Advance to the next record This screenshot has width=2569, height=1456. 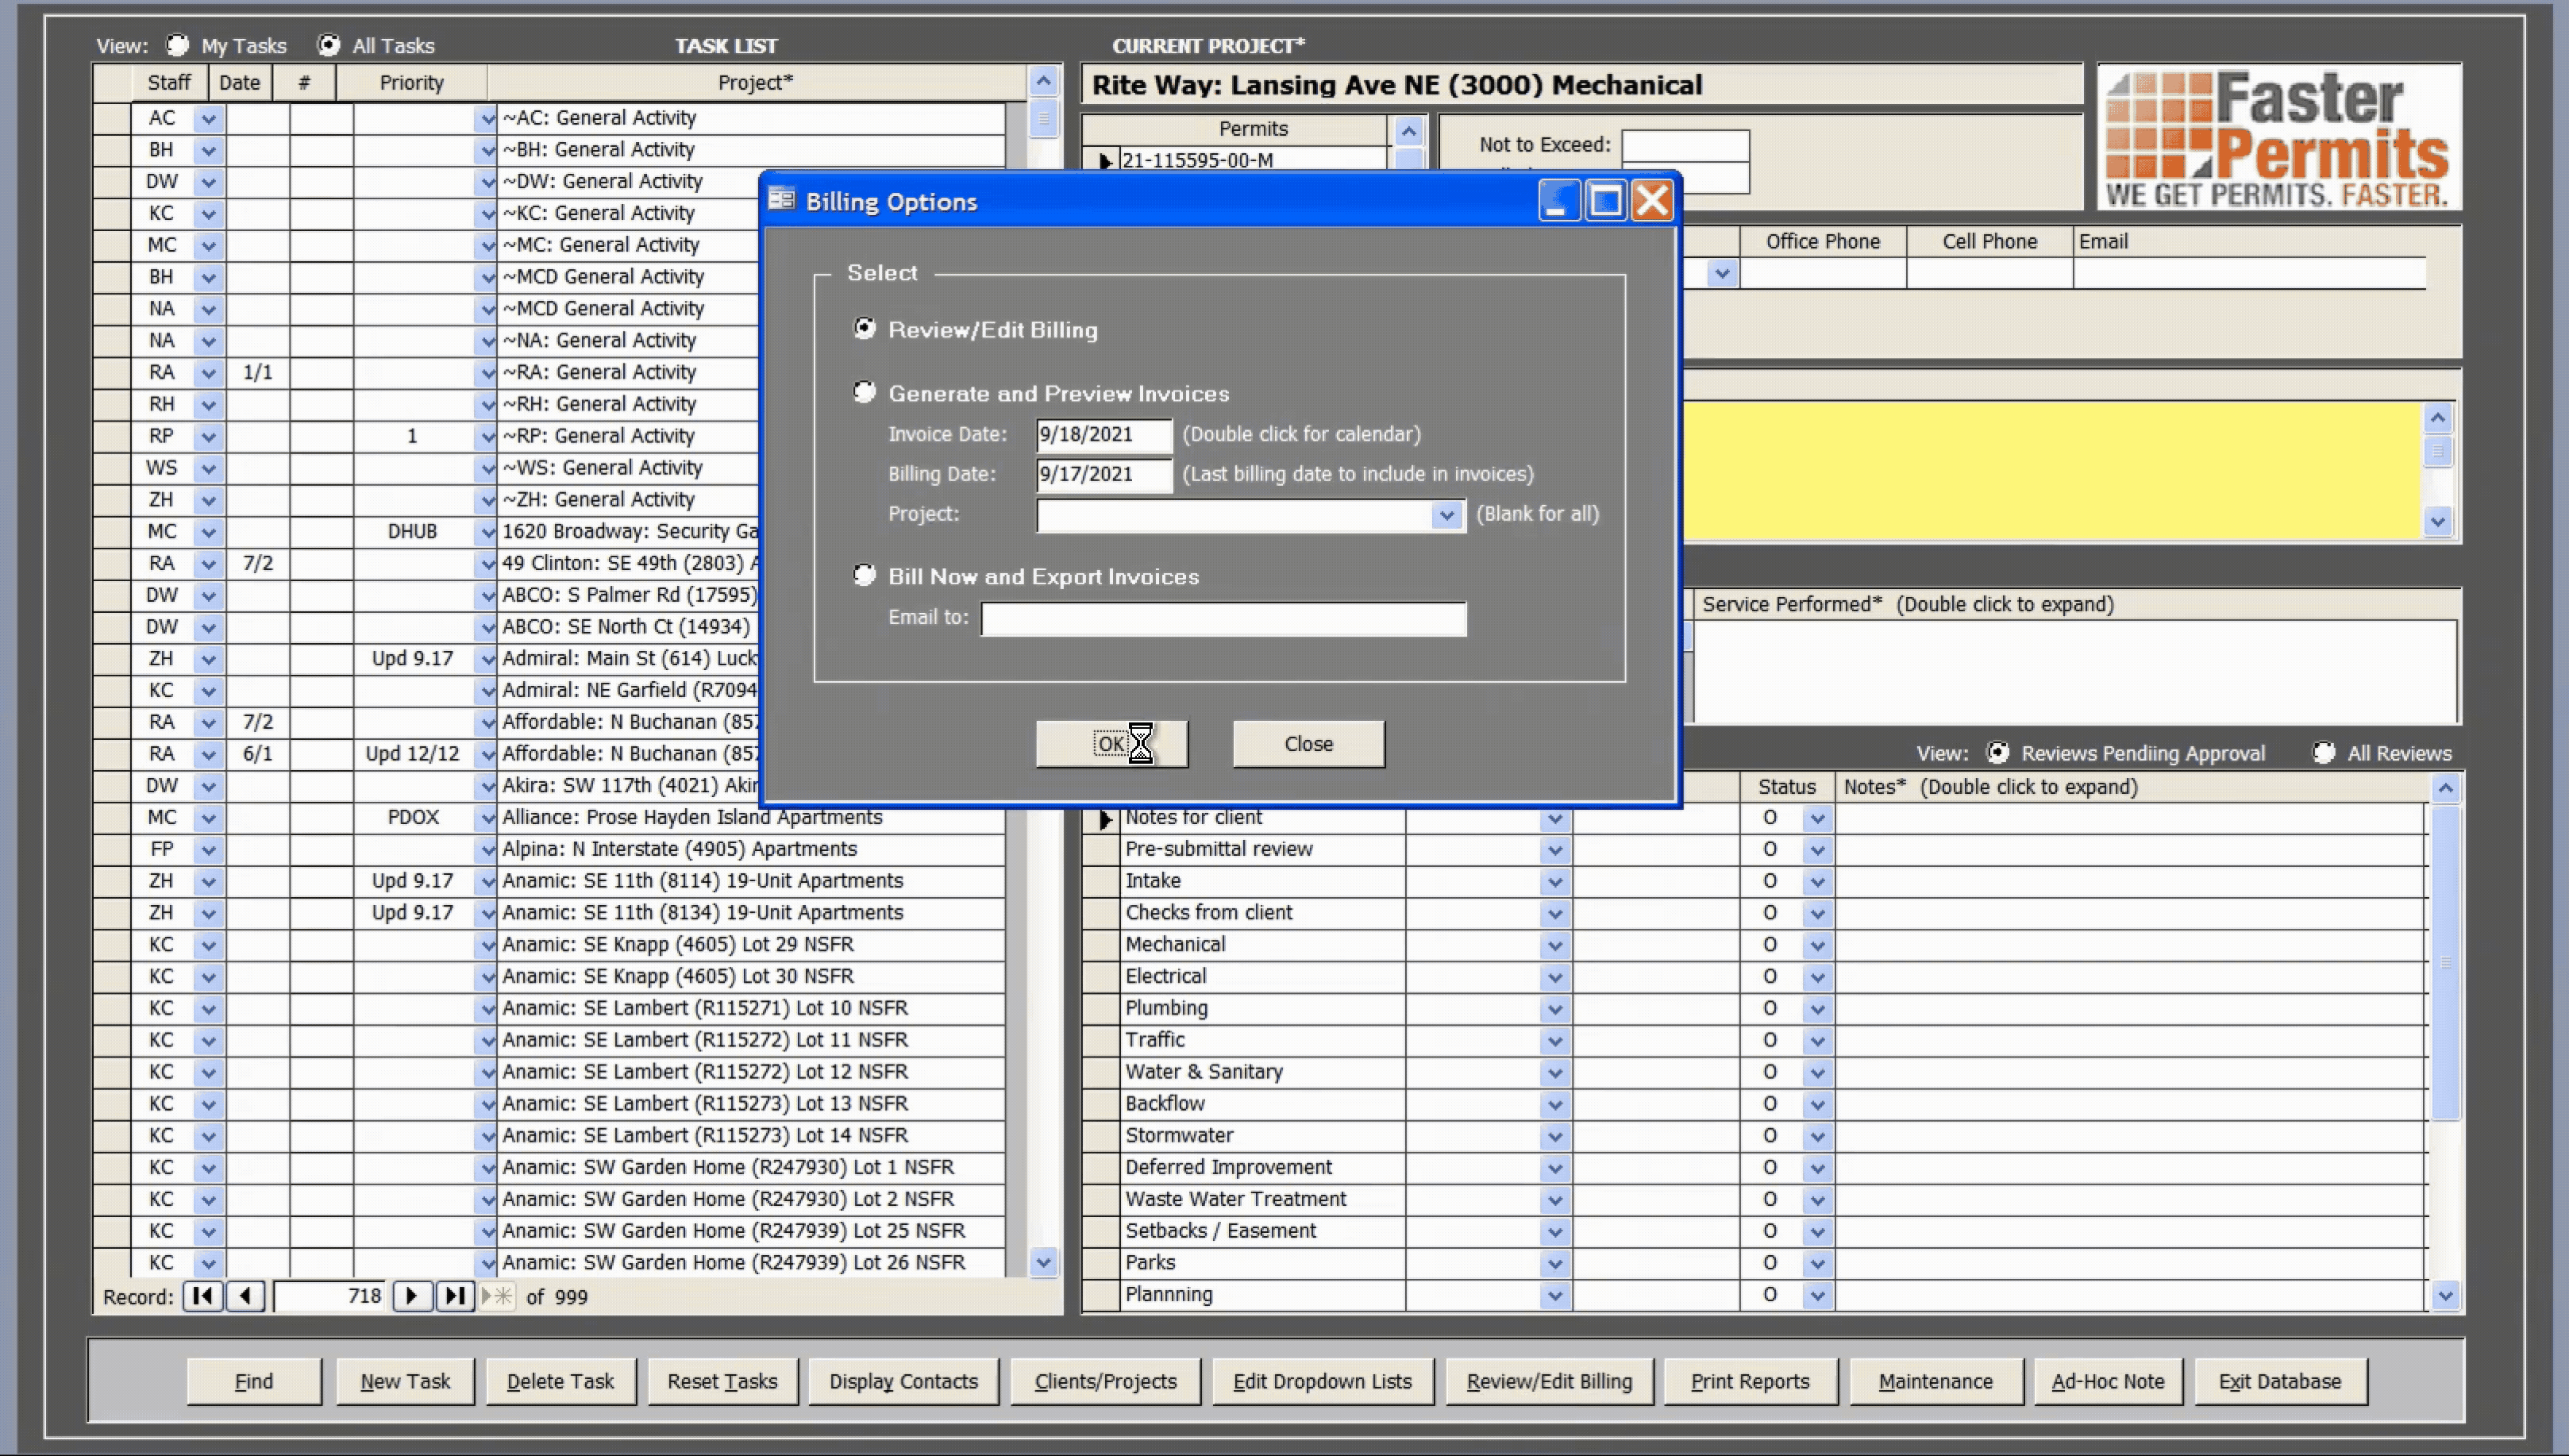[412, 1296]
